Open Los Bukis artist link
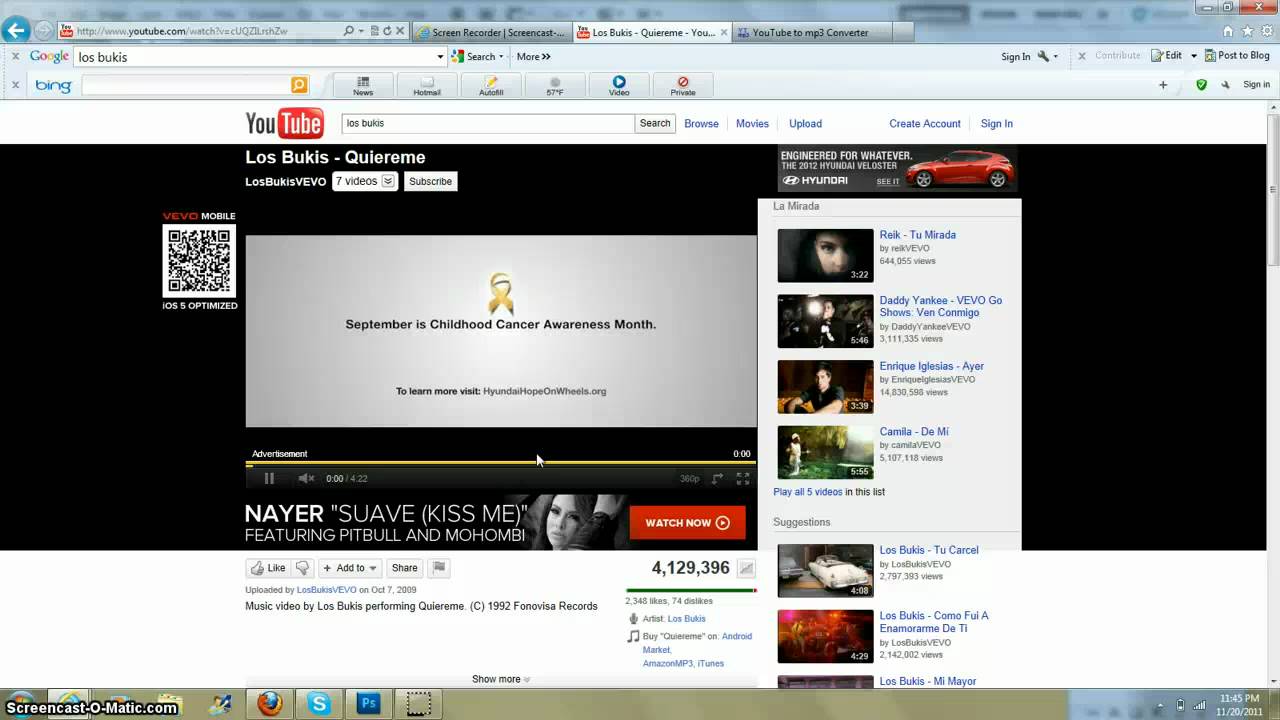This screenshot has height=720, width=1280. tap(687, 619)
